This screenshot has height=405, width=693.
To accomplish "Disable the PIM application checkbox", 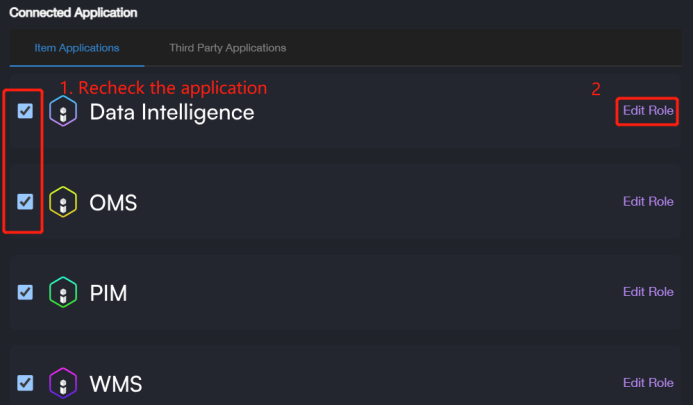I will click(x=26, y=292).
